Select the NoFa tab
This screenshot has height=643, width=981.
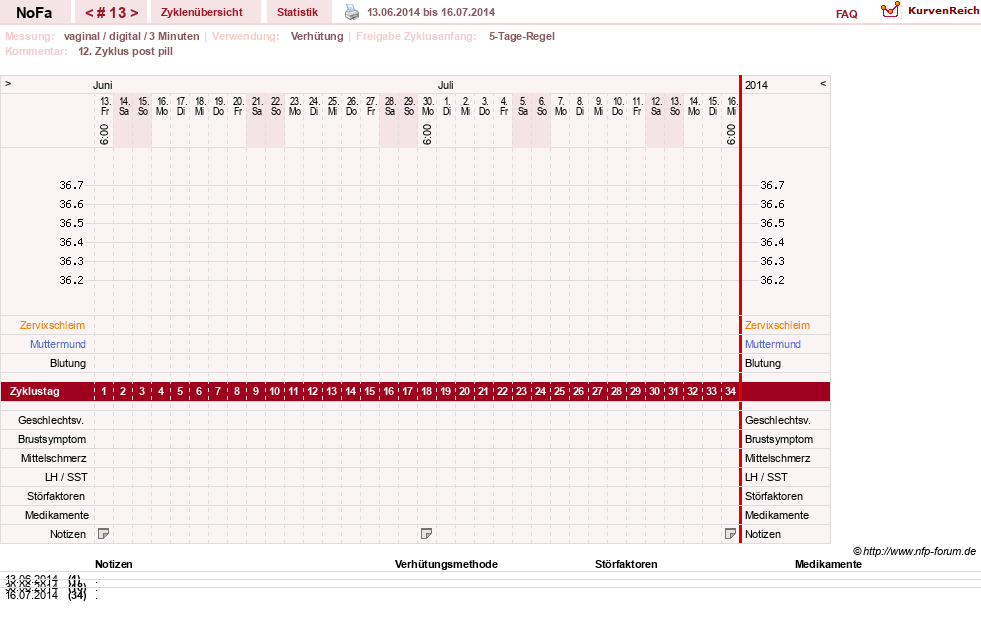pos(34,13)
